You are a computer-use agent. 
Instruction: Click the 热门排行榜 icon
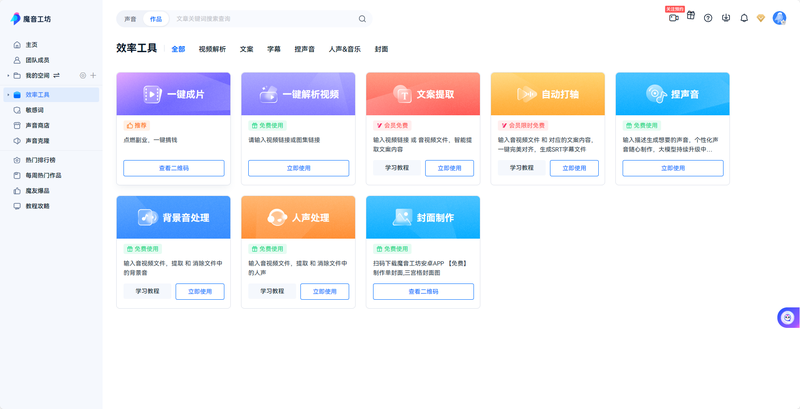(17, 160)
